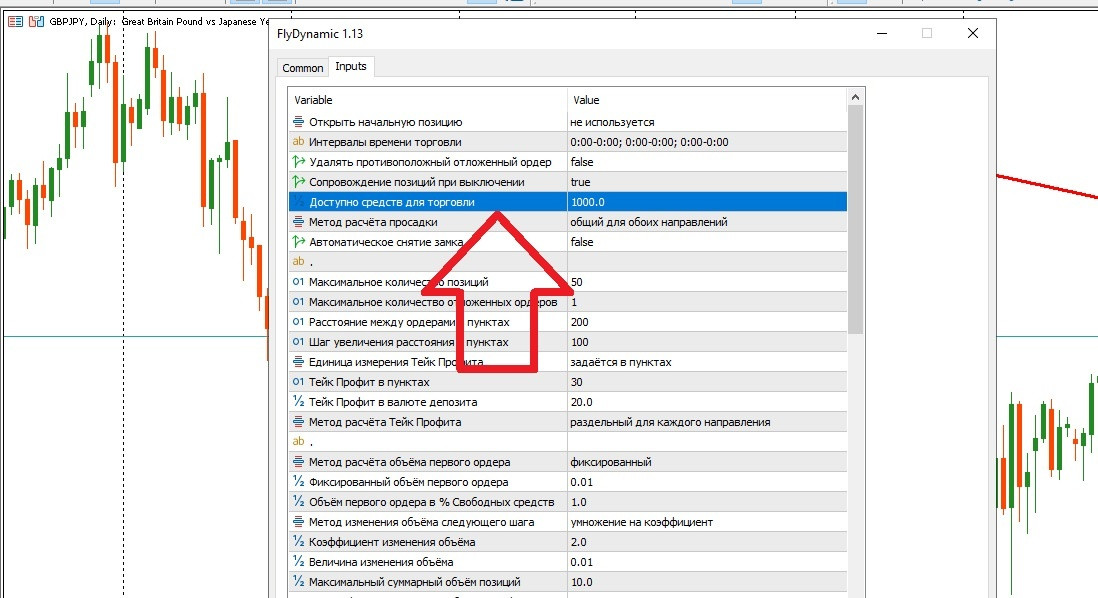Click the scroll-up arrow of the inputs list
The image size is (1098, 598).
pyautogui.click(x=855, y=97)
